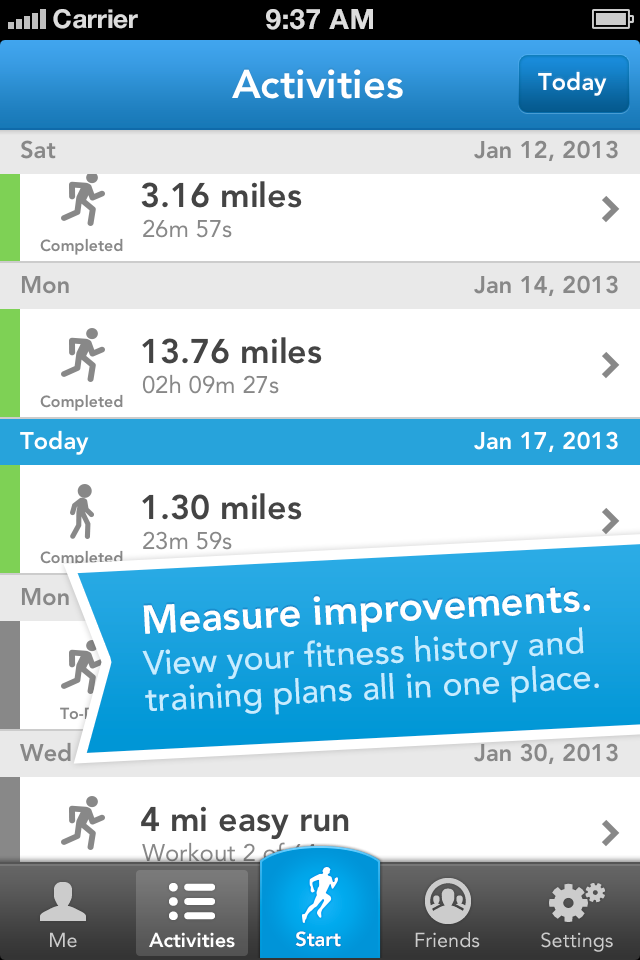Expand the 3.16 miles activity chevron
The image size is (640, 960).
point(610,209)
